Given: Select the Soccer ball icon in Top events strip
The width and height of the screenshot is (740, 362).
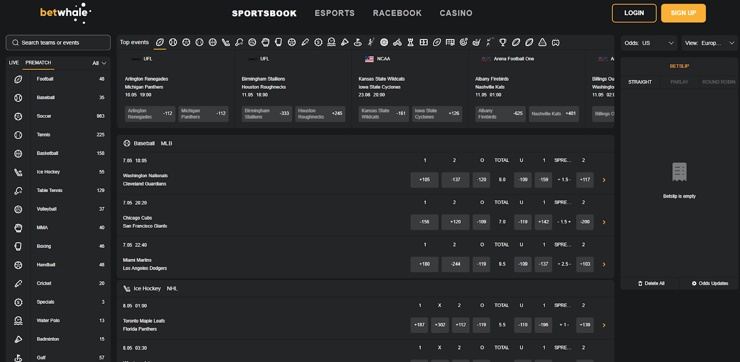Looking at the screenshot, I should point(186,42).
